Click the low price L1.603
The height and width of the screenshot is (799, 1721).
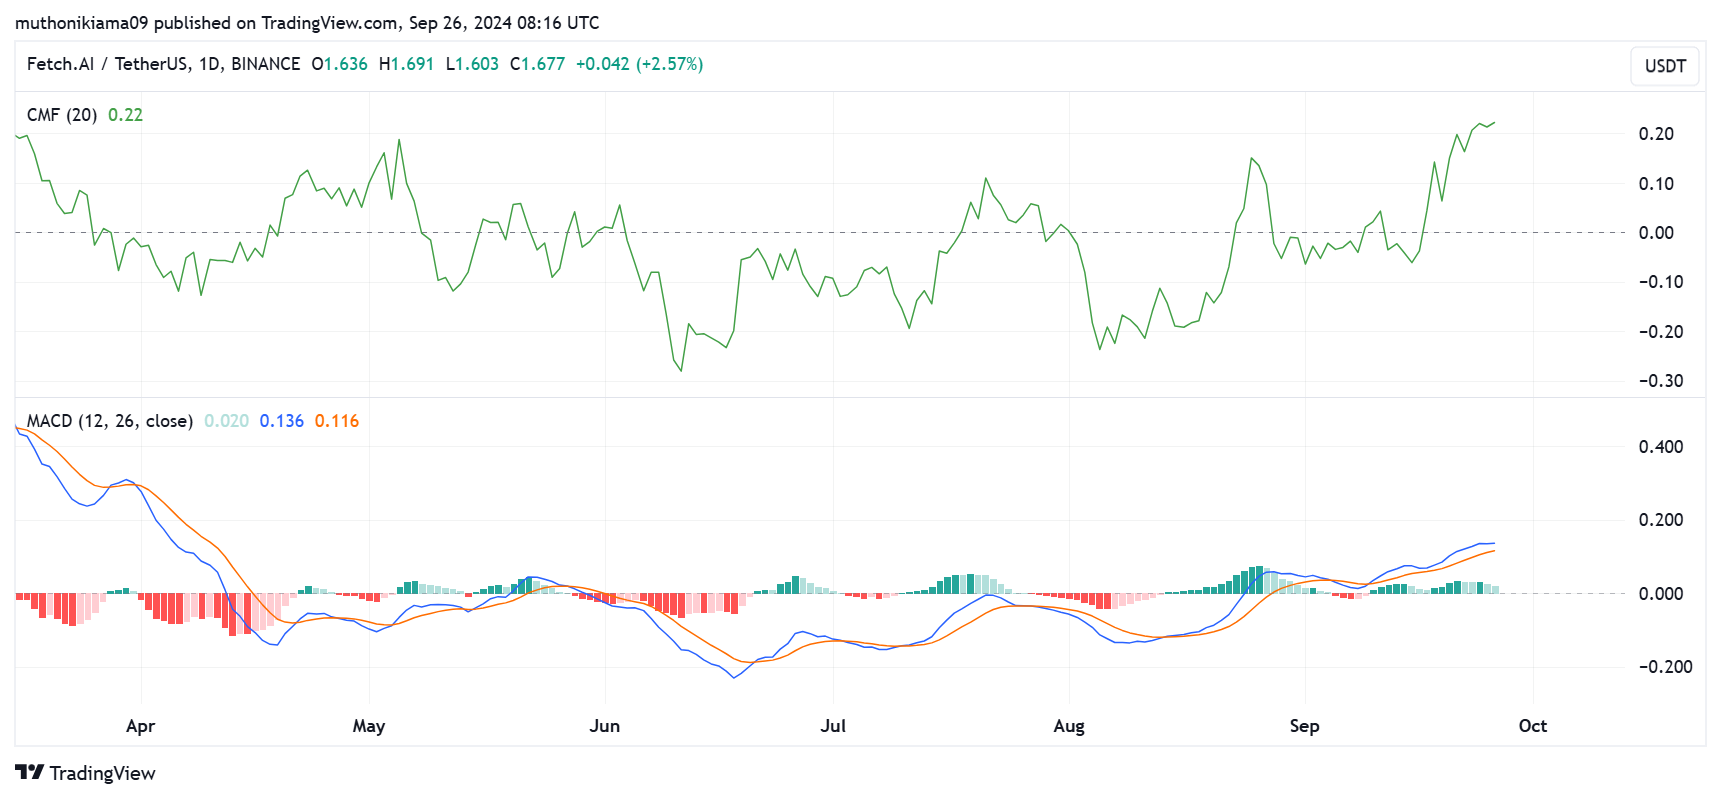pyautogui.click(x=472, y=64)
